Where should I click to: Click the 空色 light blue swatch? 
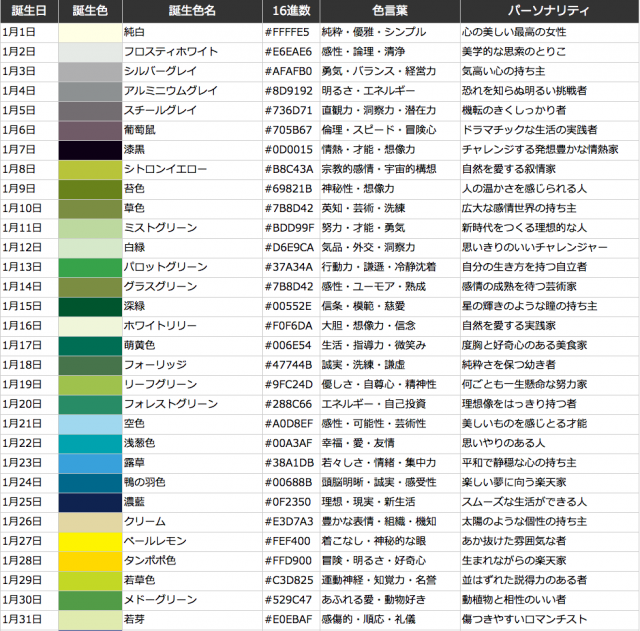(89, 424)
